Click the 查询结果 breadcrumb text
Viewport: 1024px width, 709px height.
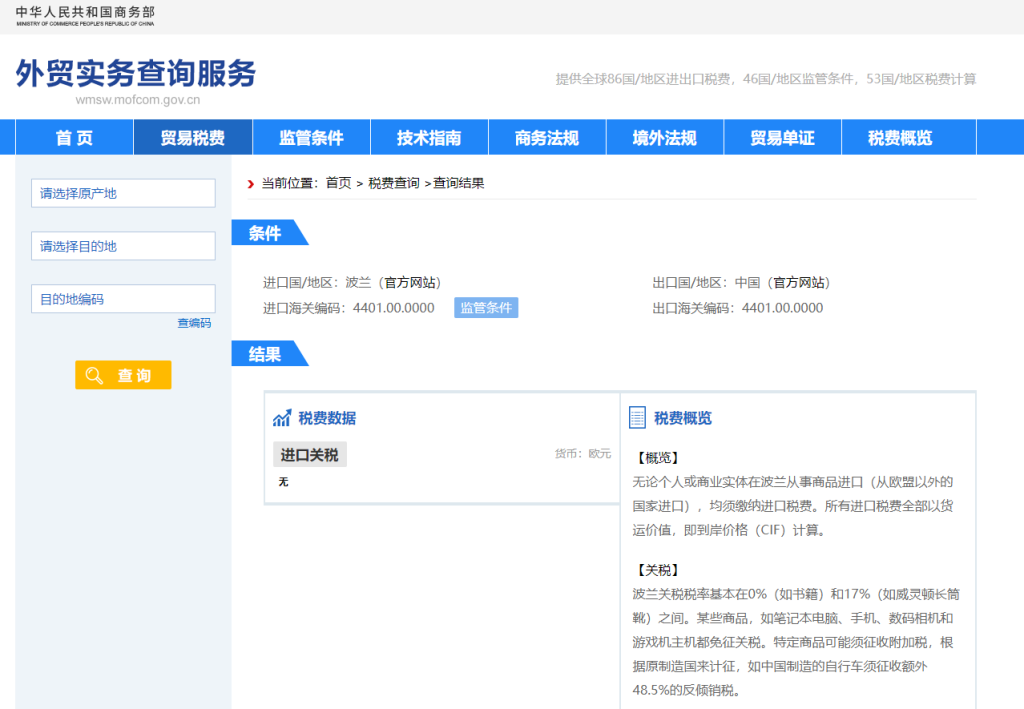pyautogui.click(x=459, y=183)
